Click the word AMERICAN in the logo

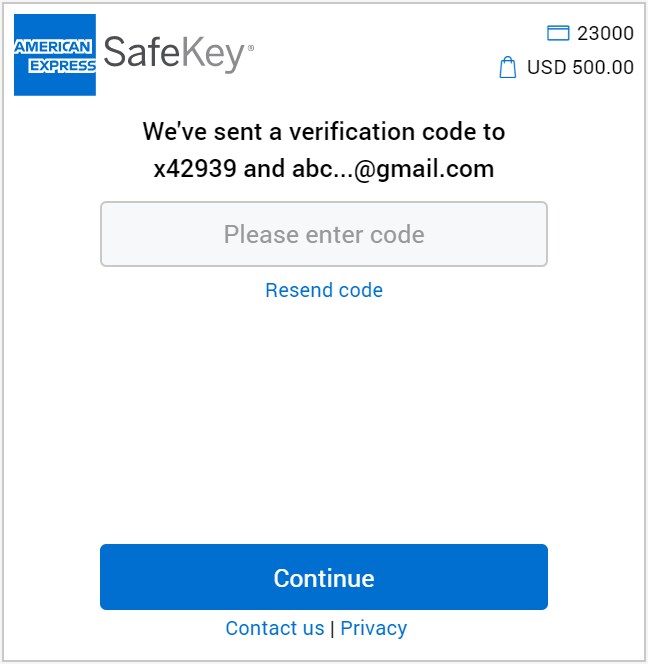click(55, 47)
